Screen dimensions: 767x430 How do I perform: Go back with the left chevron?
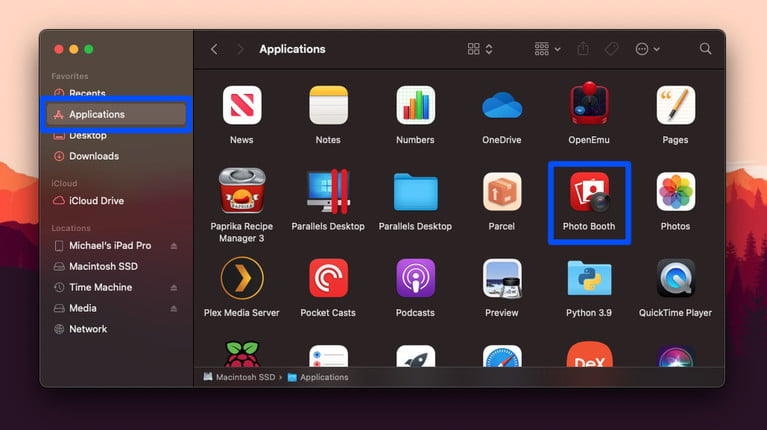(x=214, y=49)
